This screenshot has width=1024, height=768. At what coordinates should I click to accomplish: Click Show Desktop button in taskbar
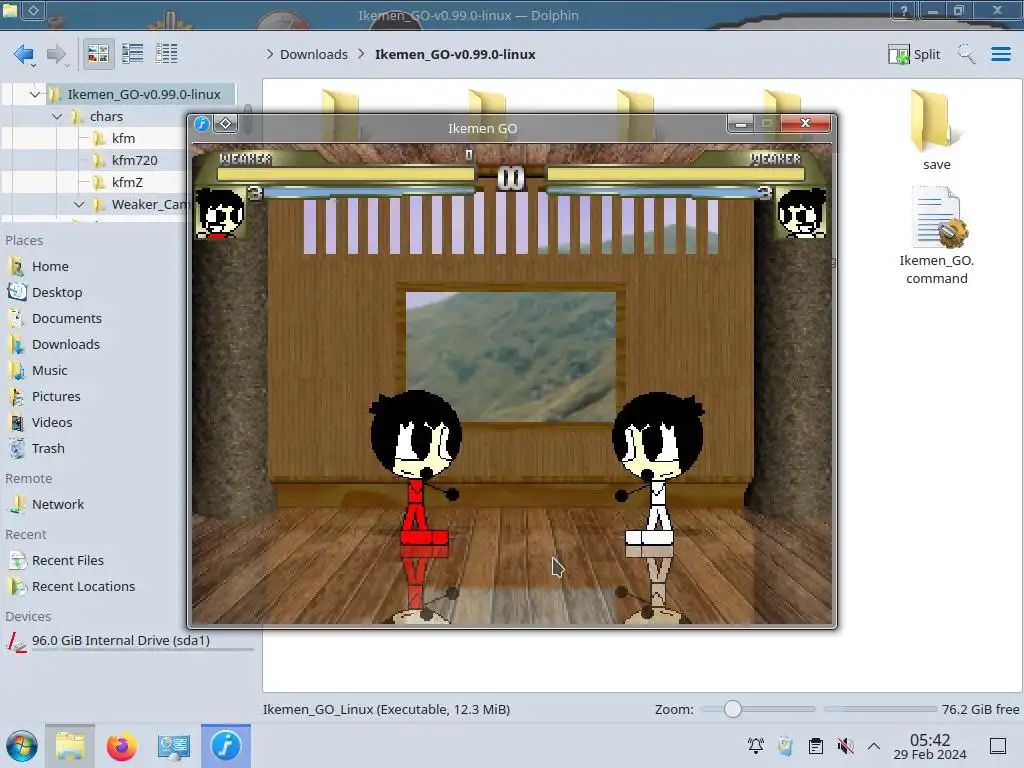pyautogui.click(x=998, y=746)
